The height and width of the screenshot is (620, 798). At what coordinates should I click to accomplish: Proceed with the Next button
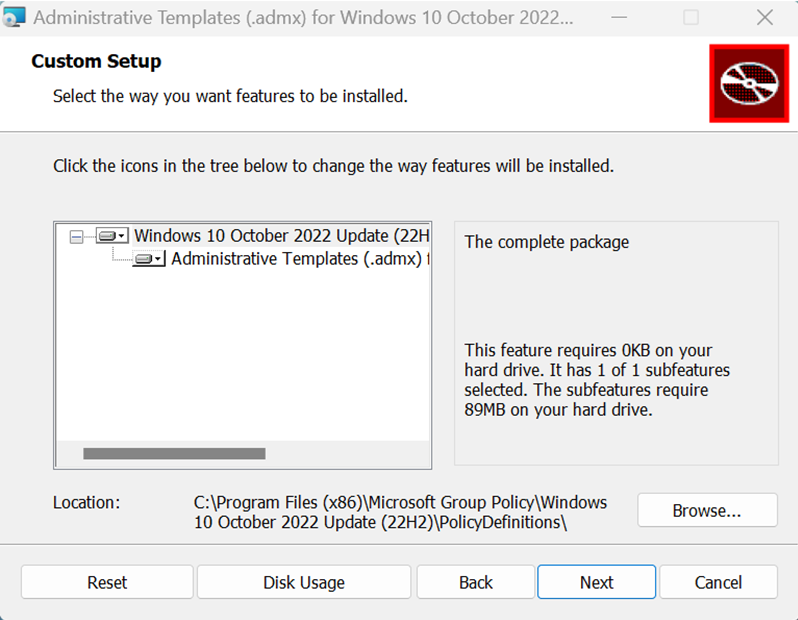click(596, 582)
